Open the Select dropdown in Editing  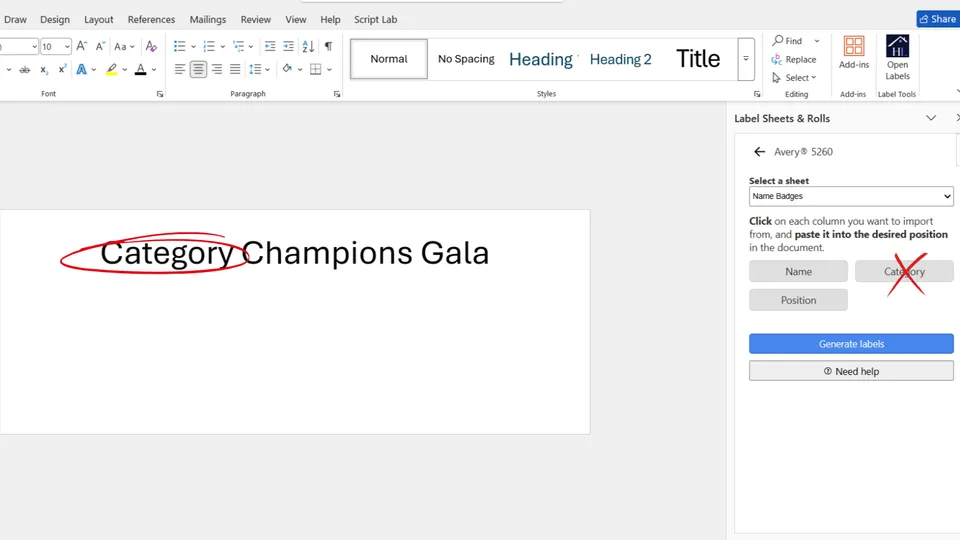tap(795, 78)
